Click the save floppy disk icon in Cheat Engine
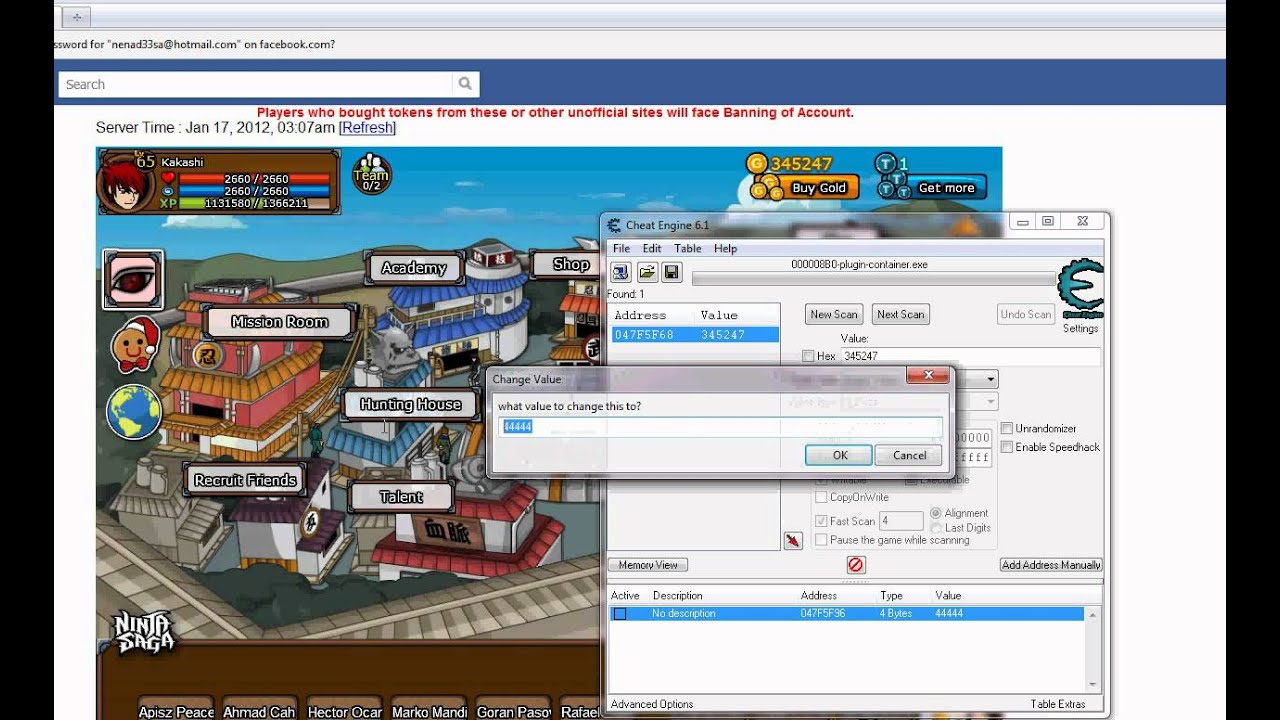 [x=671, y=272]
